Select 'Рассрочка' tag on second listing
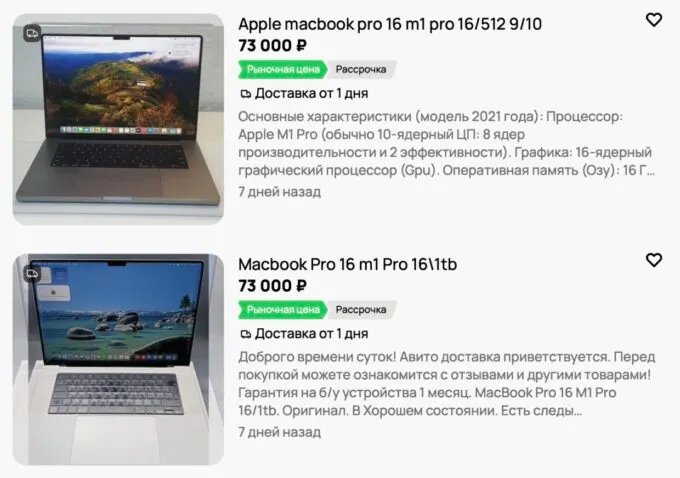This screenshot has height=478, width=680. pyautogui.click(x=361, y=310)
